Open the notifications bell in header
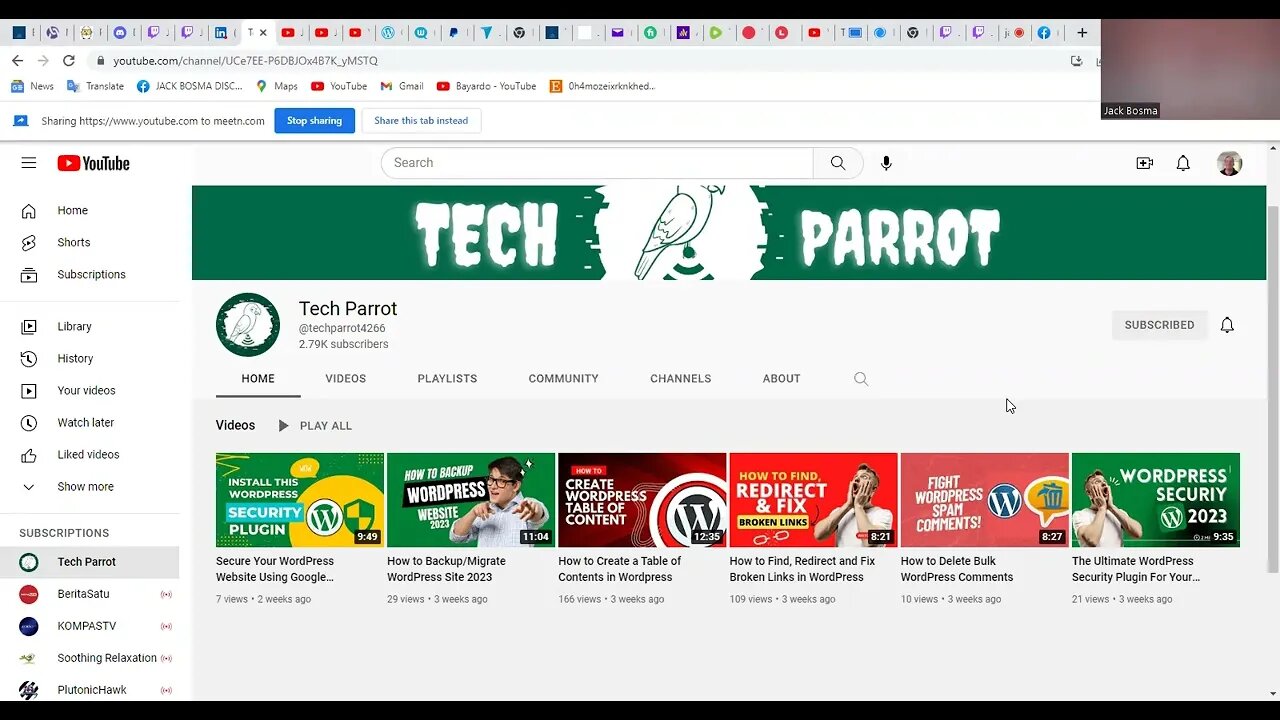 [x=1183, y=163]
